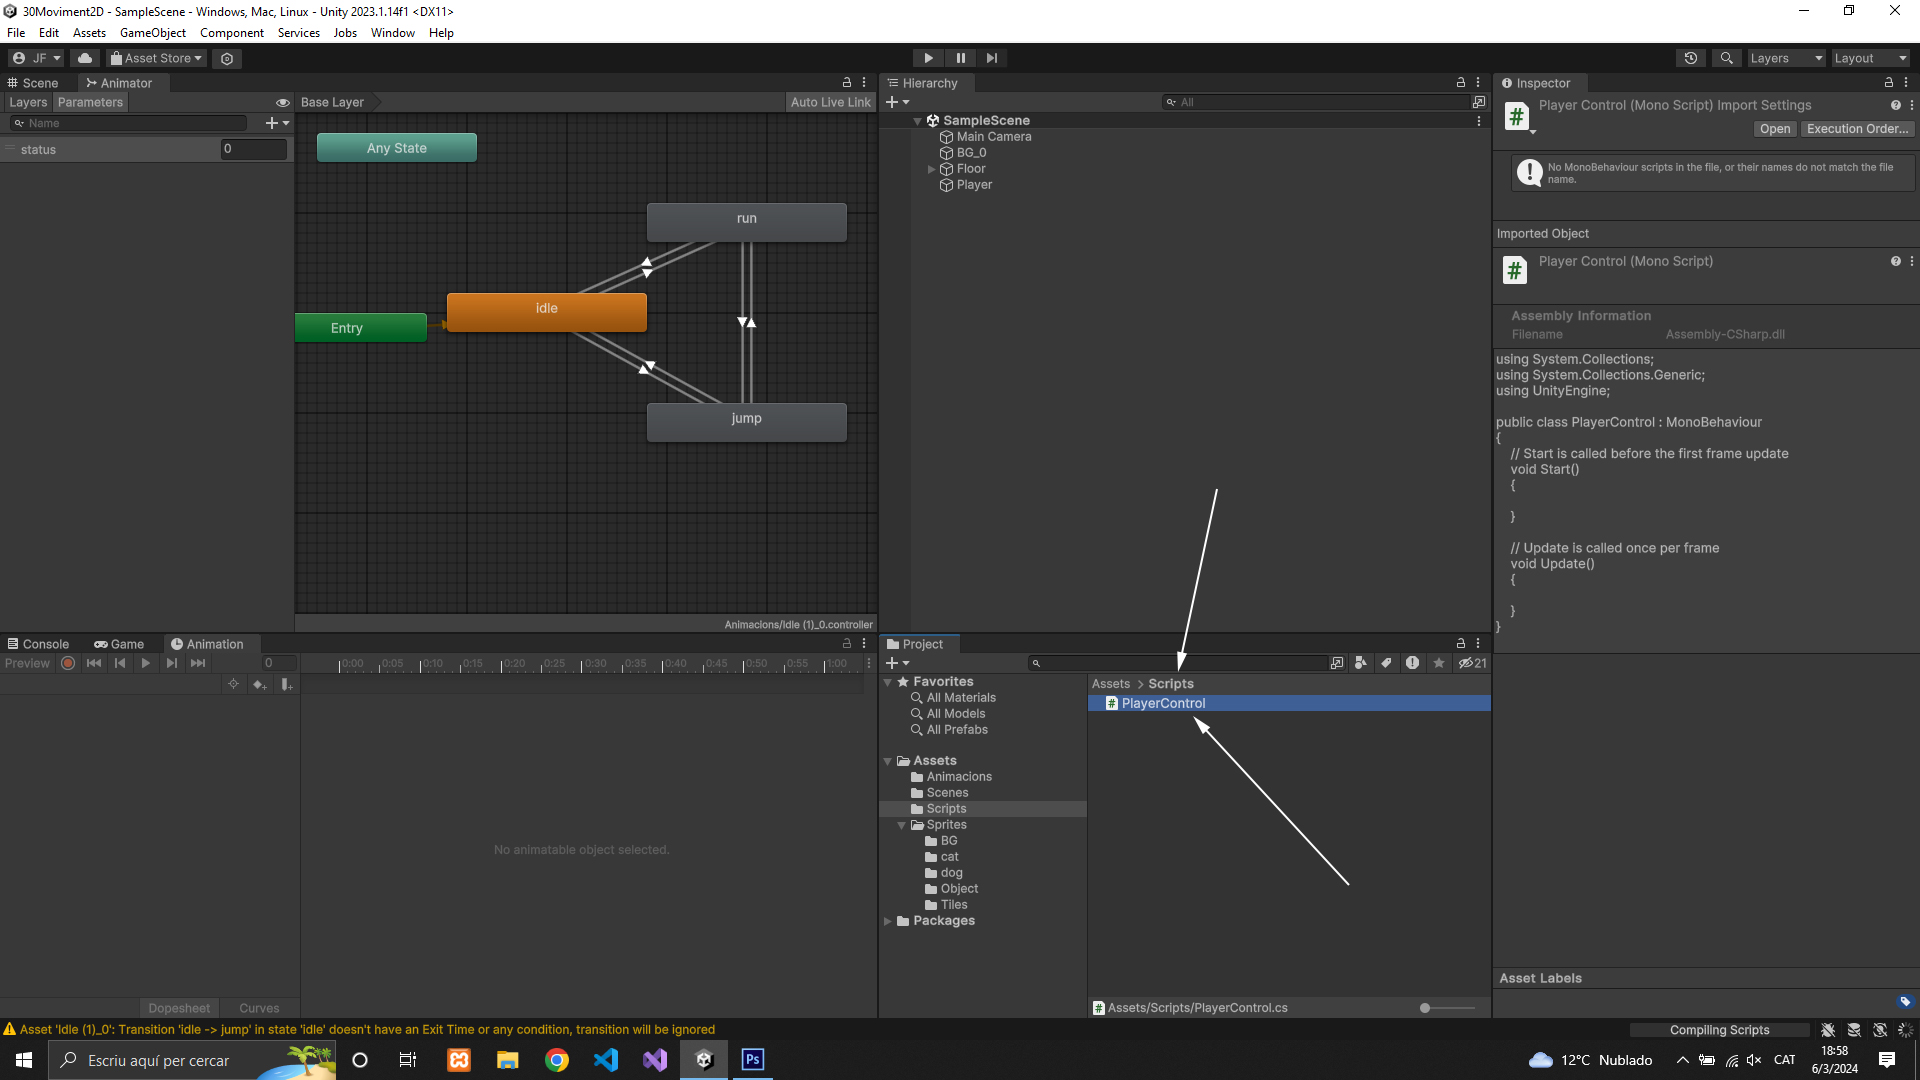Click the Project favorites star icon
The width and height of the screenshot is (1920, 1080).
click(x=1438, y=663)
